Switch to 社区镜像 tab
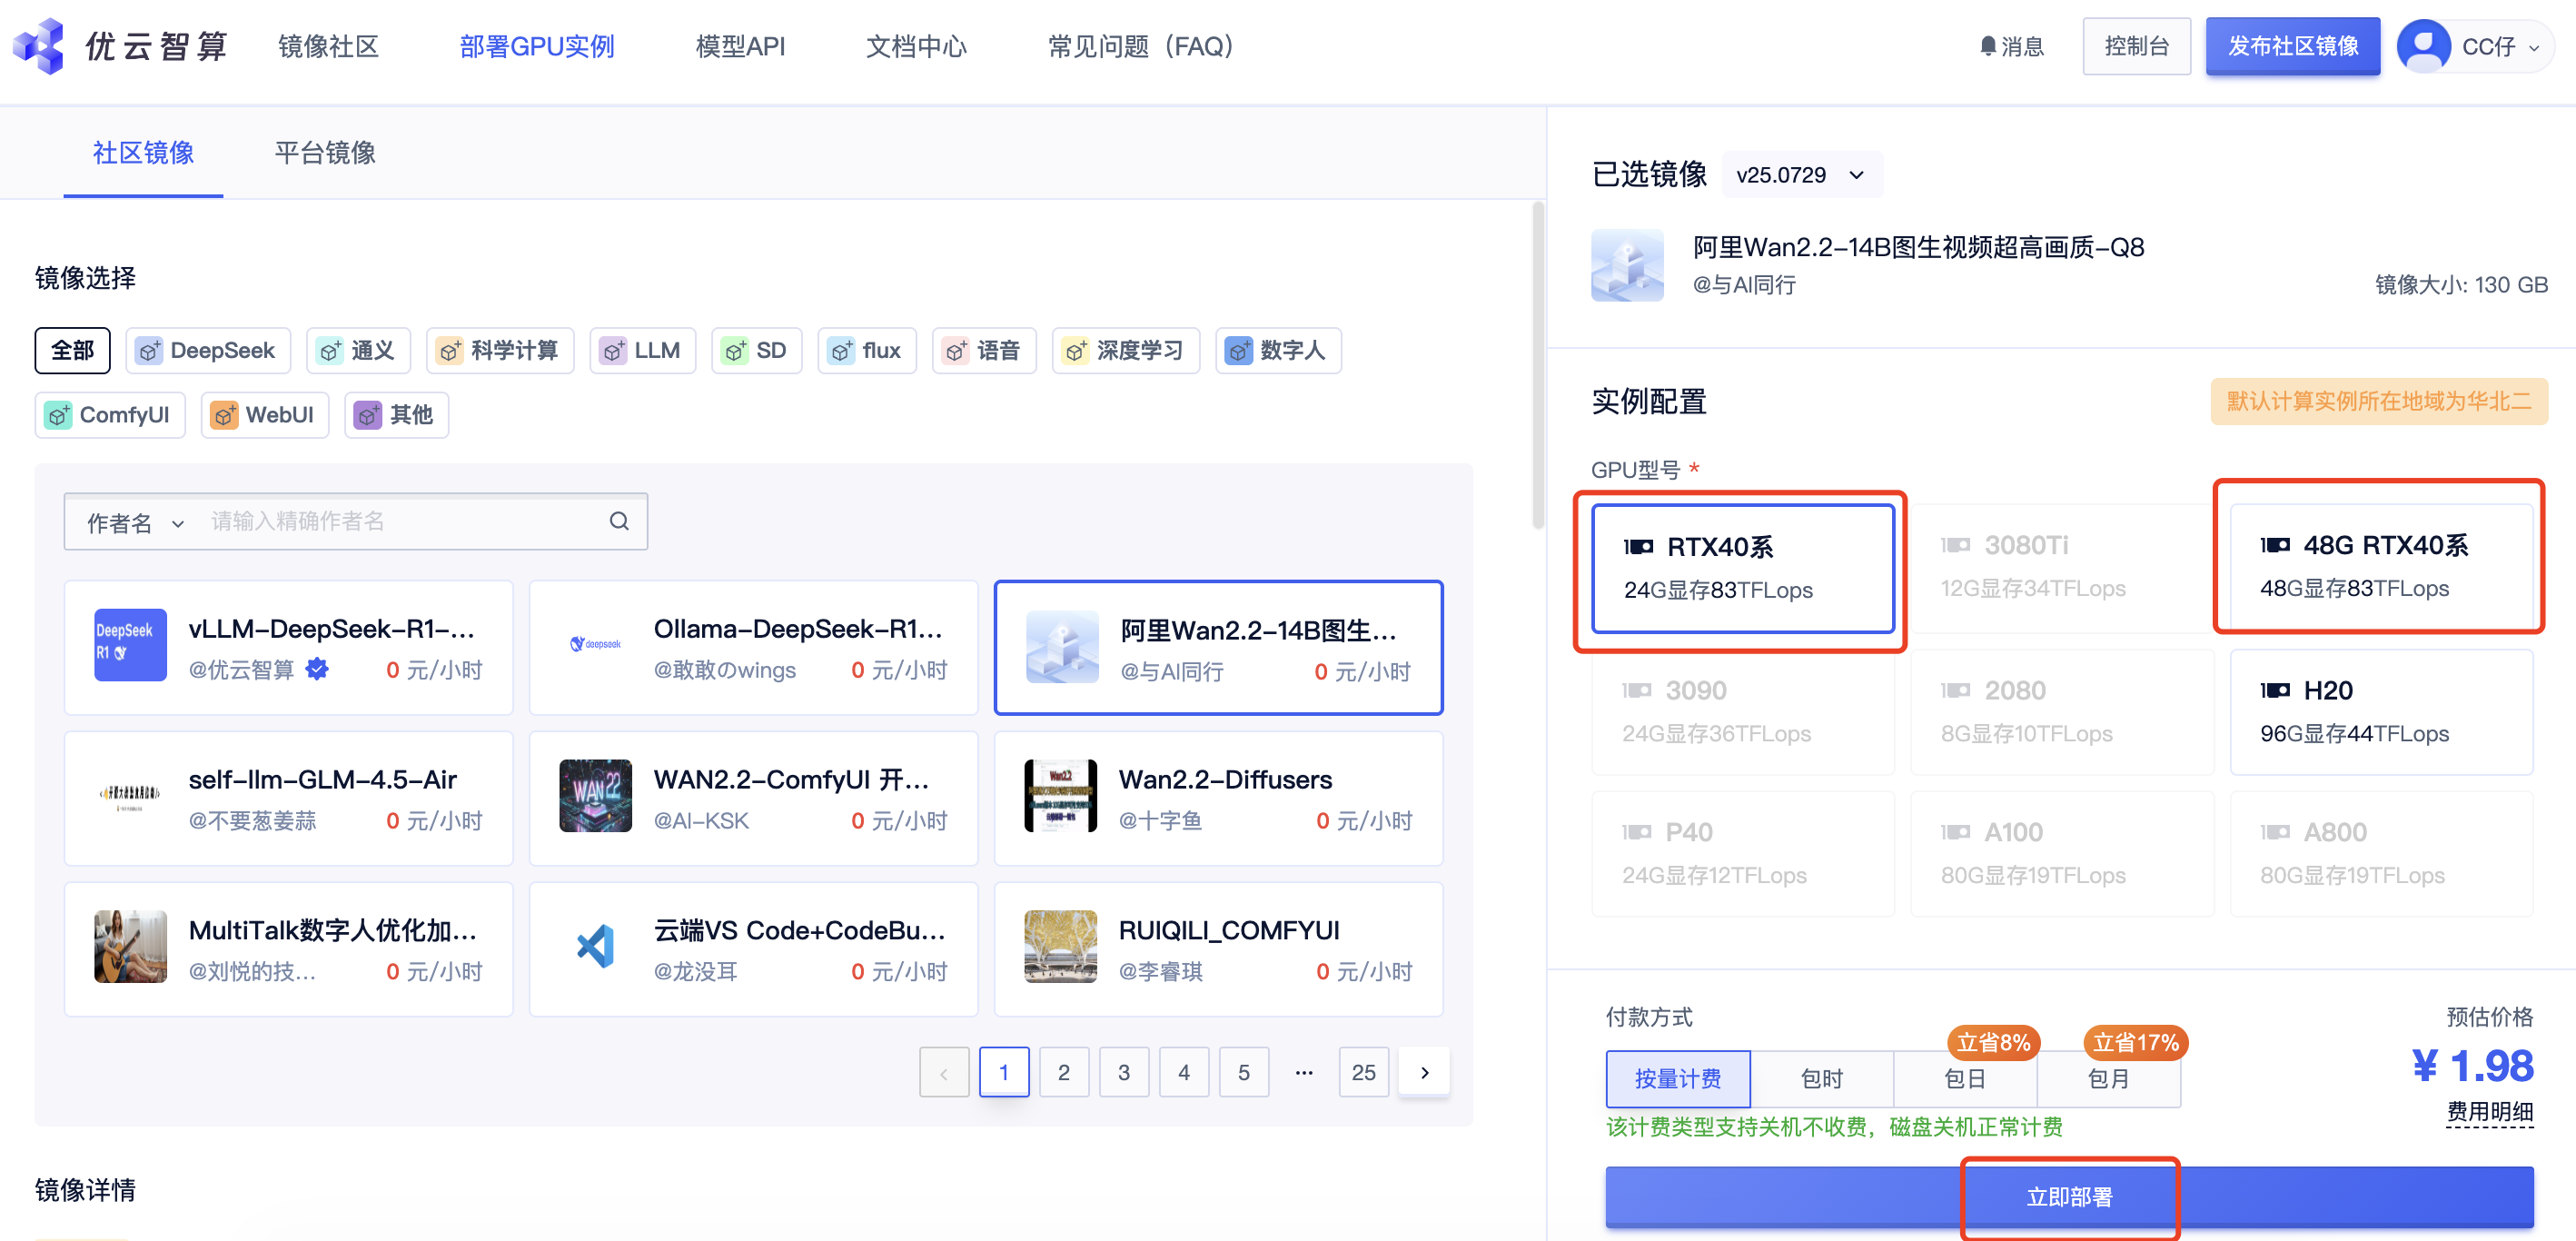2576x1241 pixels. click(x=143, y=153)
